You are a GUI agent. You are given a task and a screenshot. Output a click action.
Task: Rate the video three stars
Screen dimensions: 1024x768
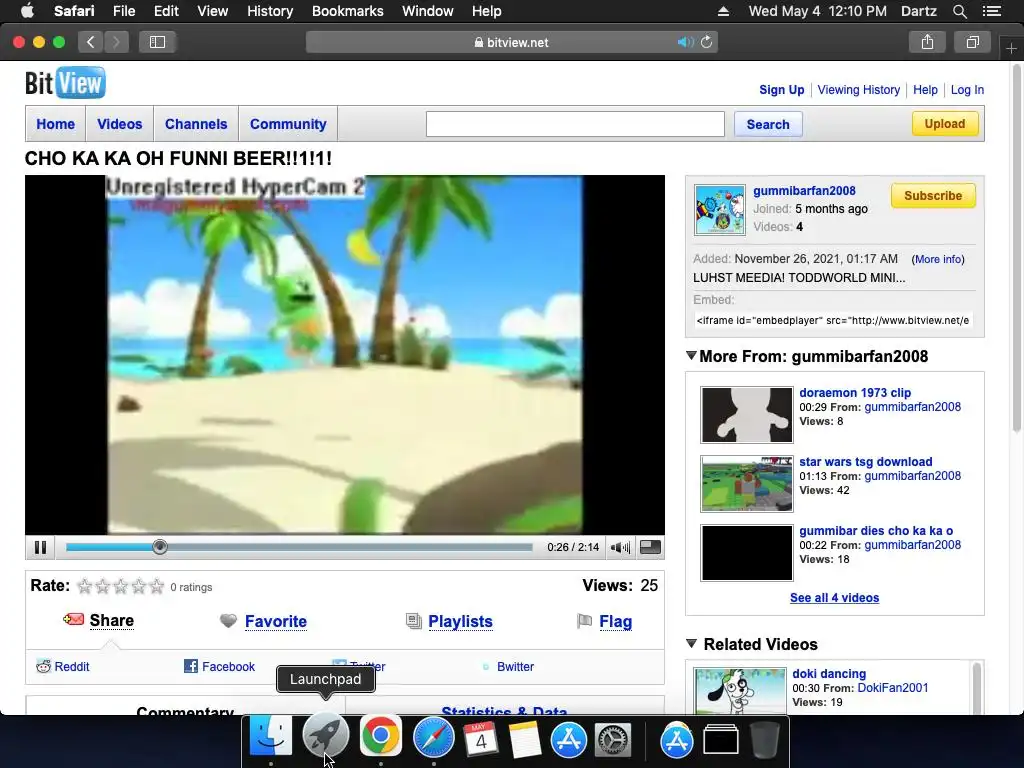(121, 586)
